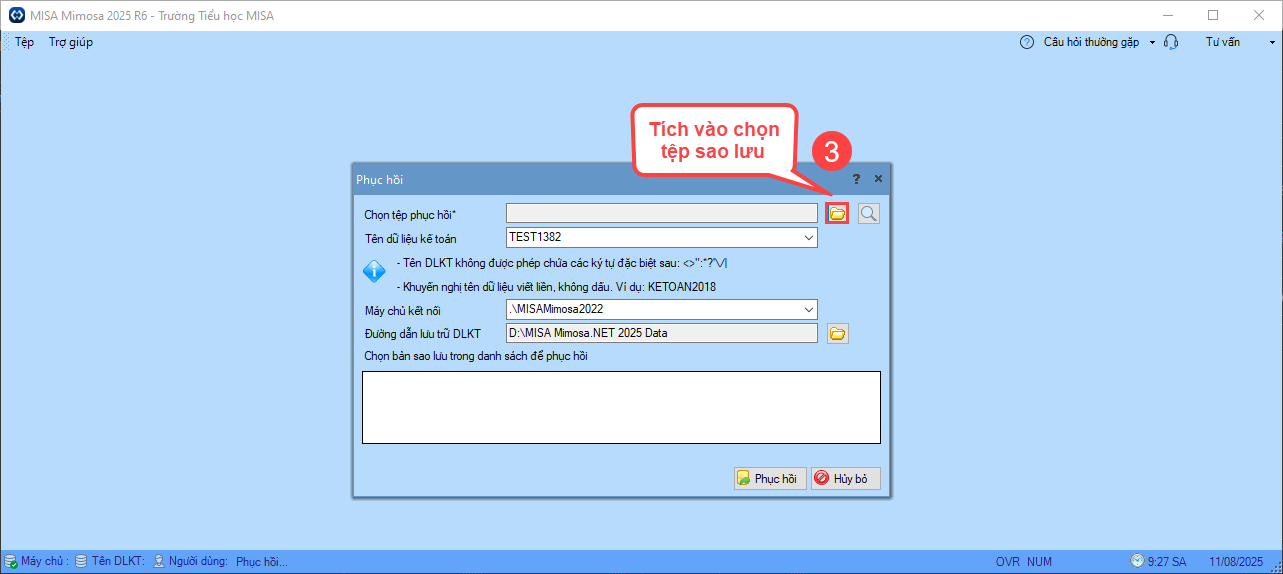The height and width of the screenshot is (574, 1283).
Task: Open the Trợ giúp menu
Action: (71, 42)
